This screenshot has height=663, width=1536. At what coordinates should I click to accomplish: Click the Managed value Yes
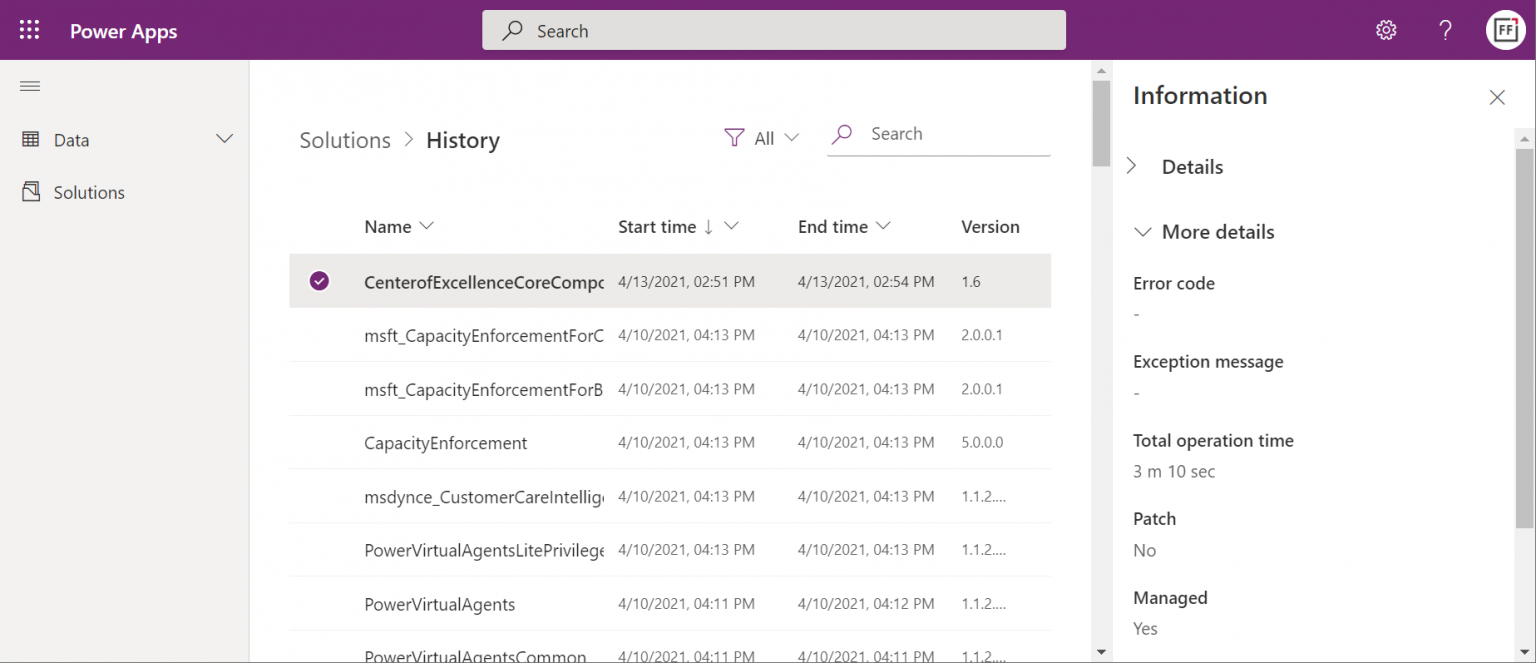pyautogui.click(x=1145, y=629)
